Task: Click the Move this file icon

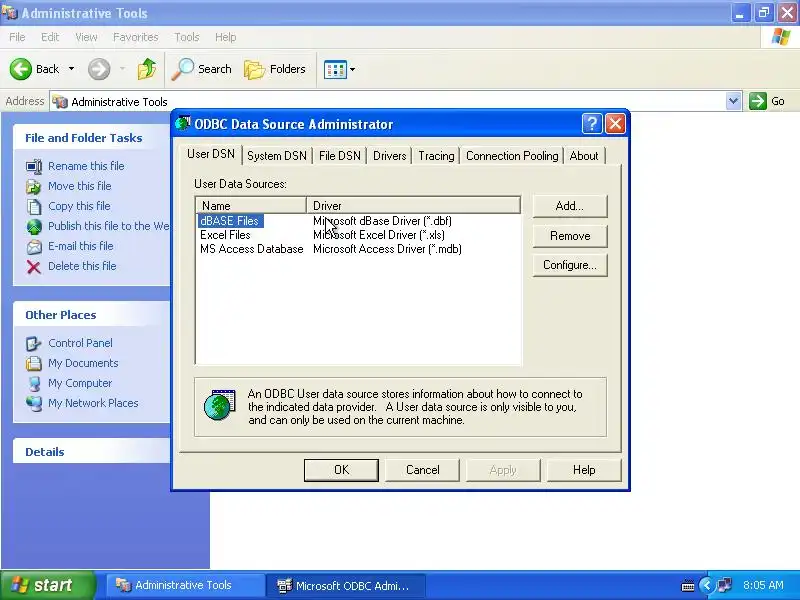Action: tap(34, 187)
